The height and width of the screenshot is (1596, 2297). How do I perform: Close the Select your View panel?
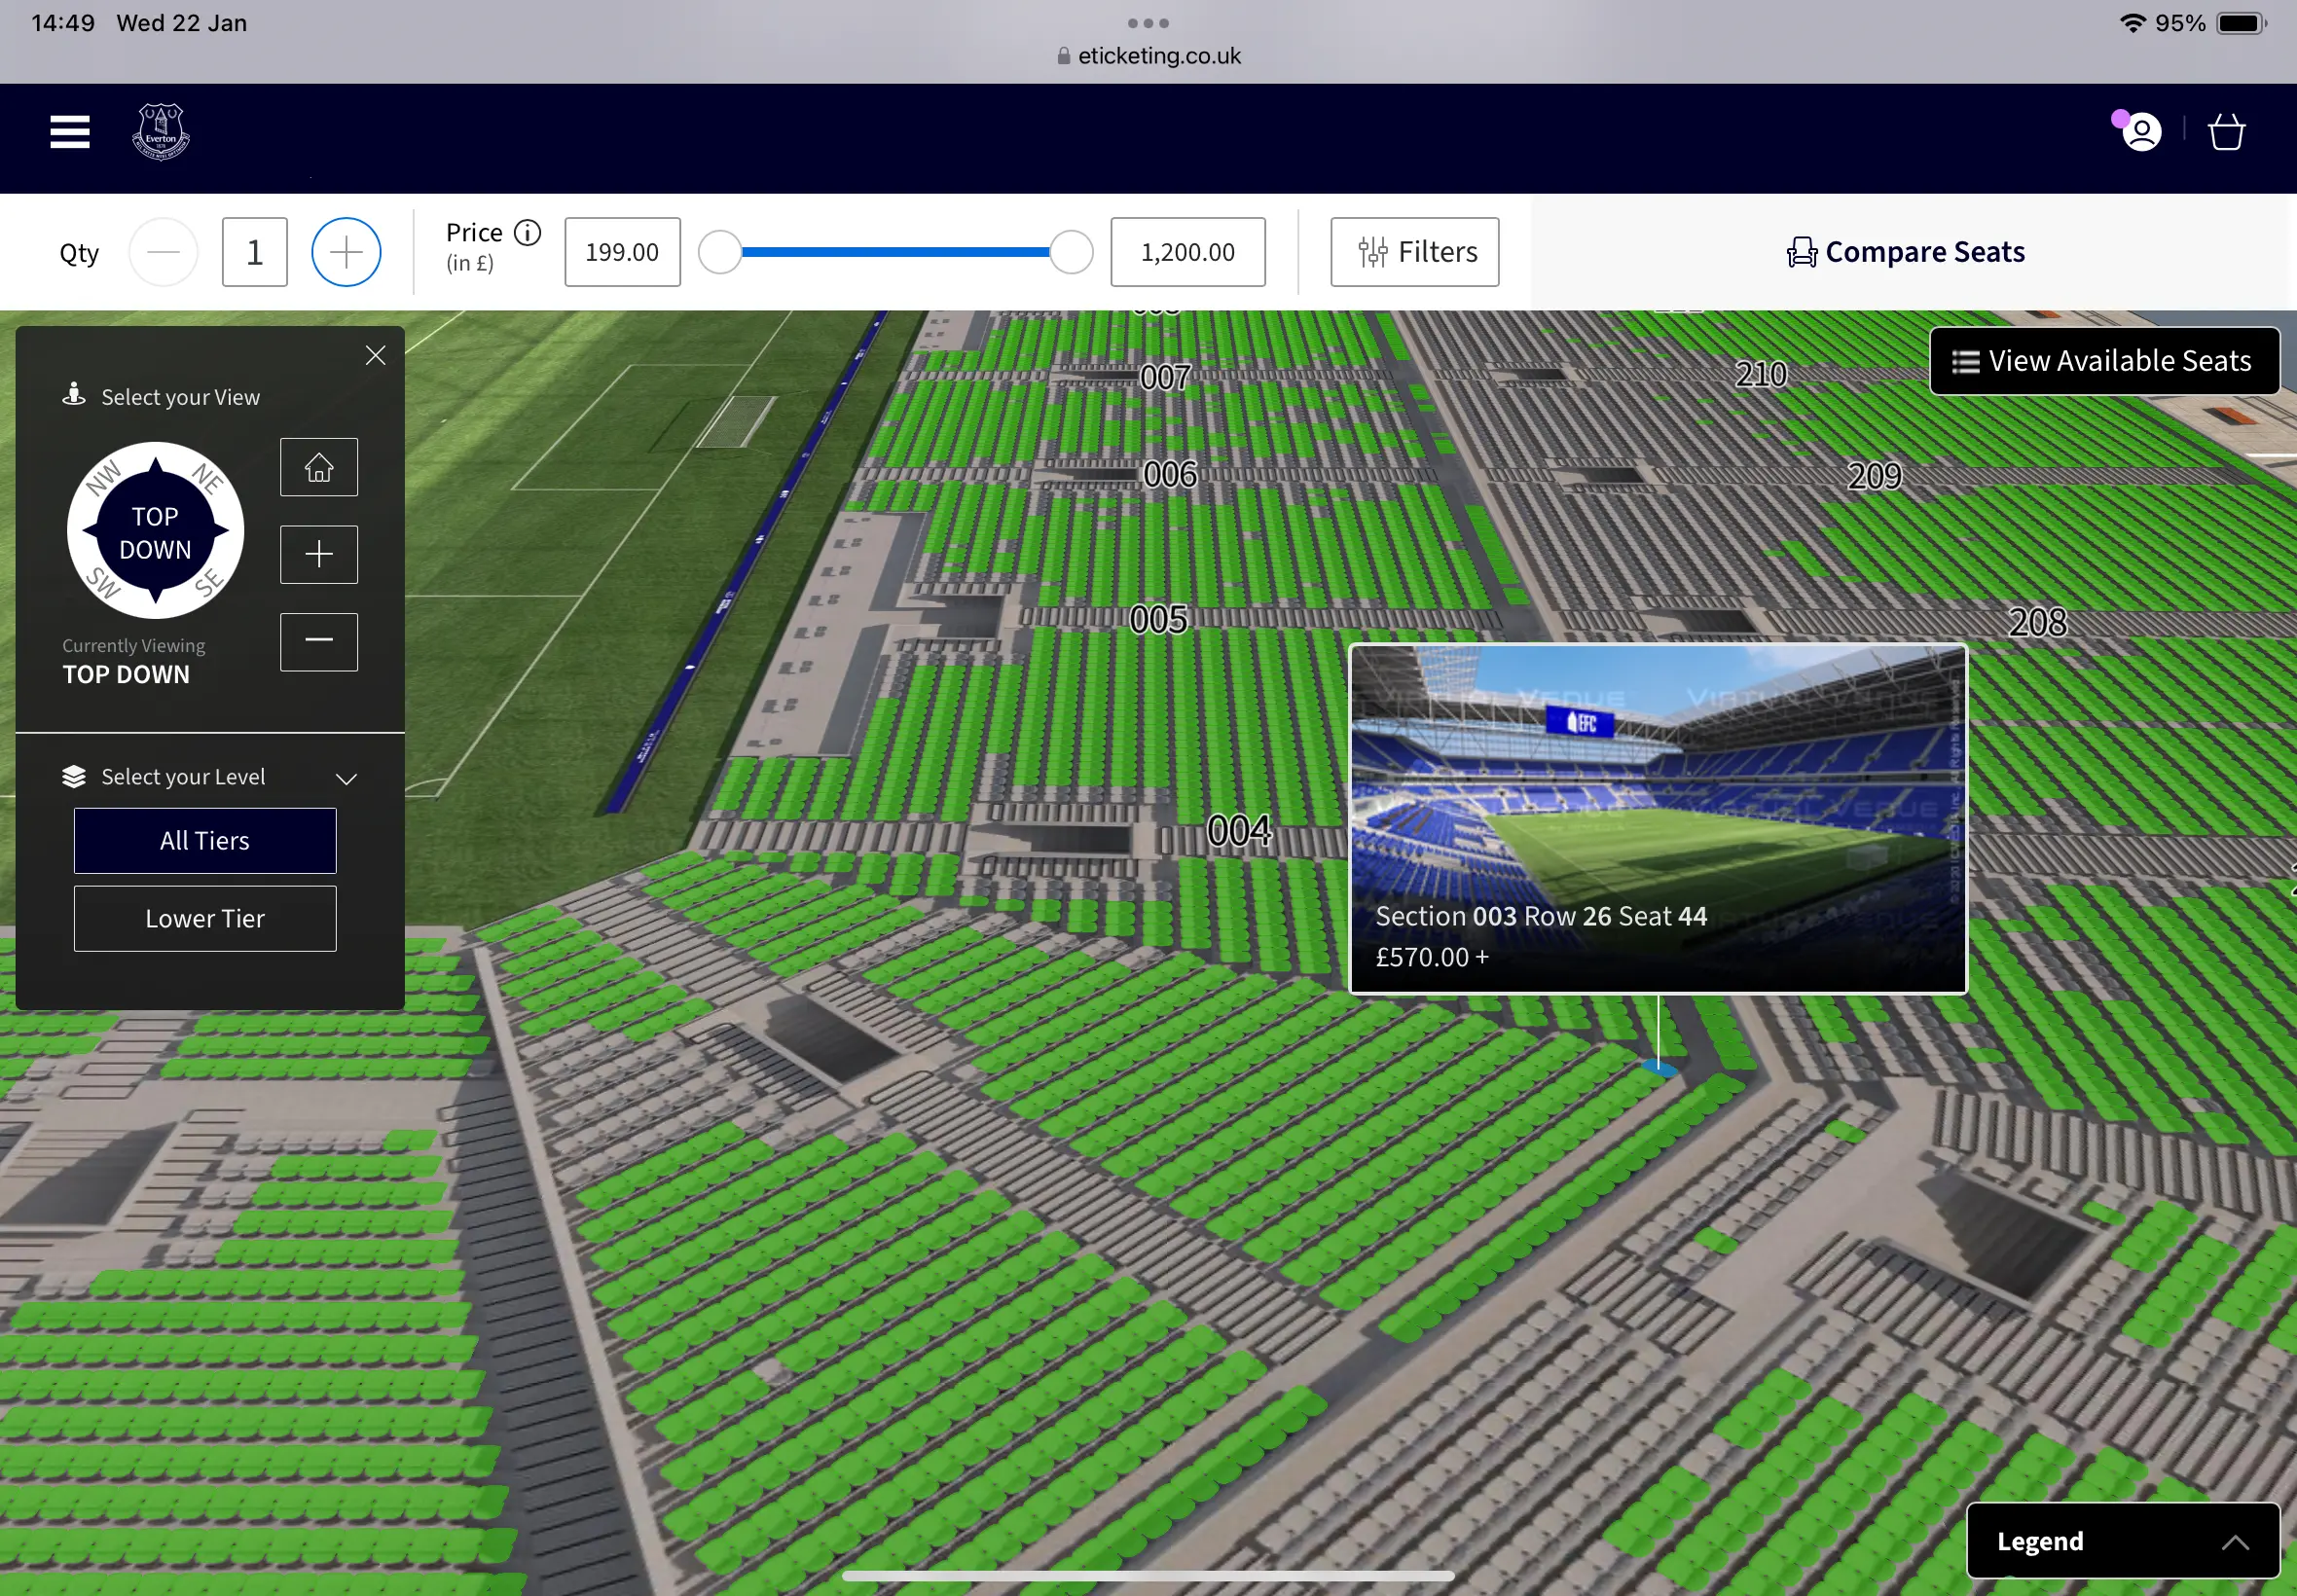376,355
